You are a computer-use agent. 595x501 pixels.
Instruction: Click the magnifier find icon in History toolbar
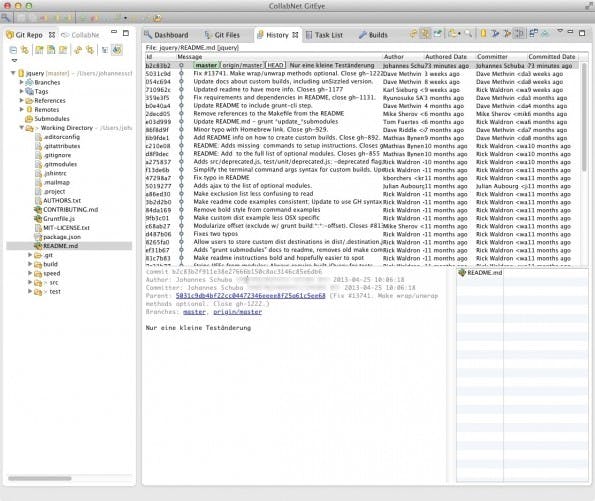click(468, 34)
